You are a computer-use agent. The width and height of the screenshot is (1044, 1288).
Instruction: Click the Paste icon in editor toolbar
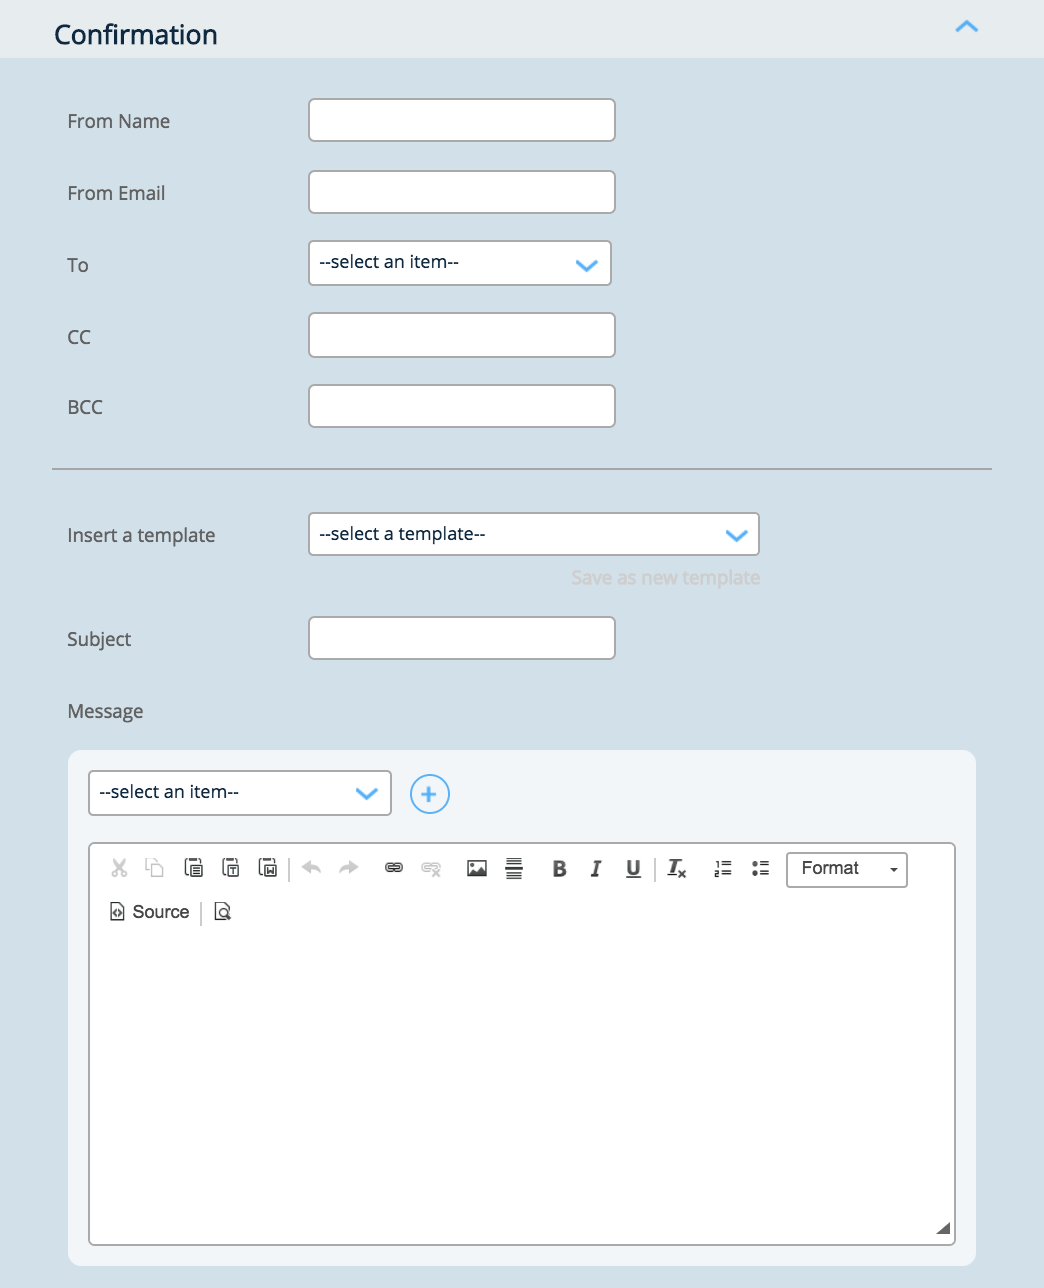[194, 868]
